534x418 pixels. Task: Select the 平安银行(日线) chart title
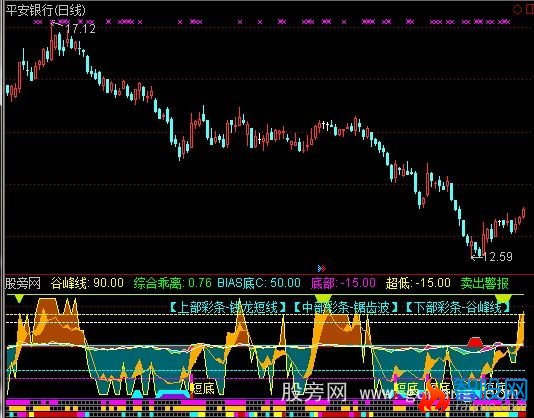46,10
